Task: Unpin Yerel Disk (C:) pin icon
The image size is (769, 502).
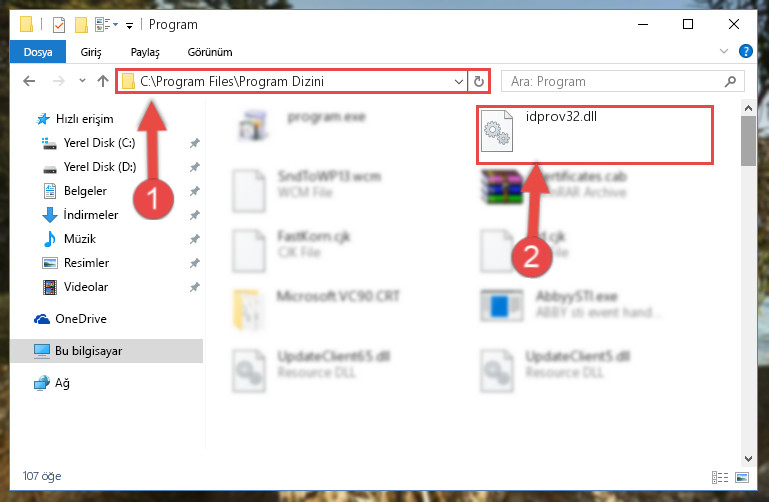Action: [x=195, y=143]
